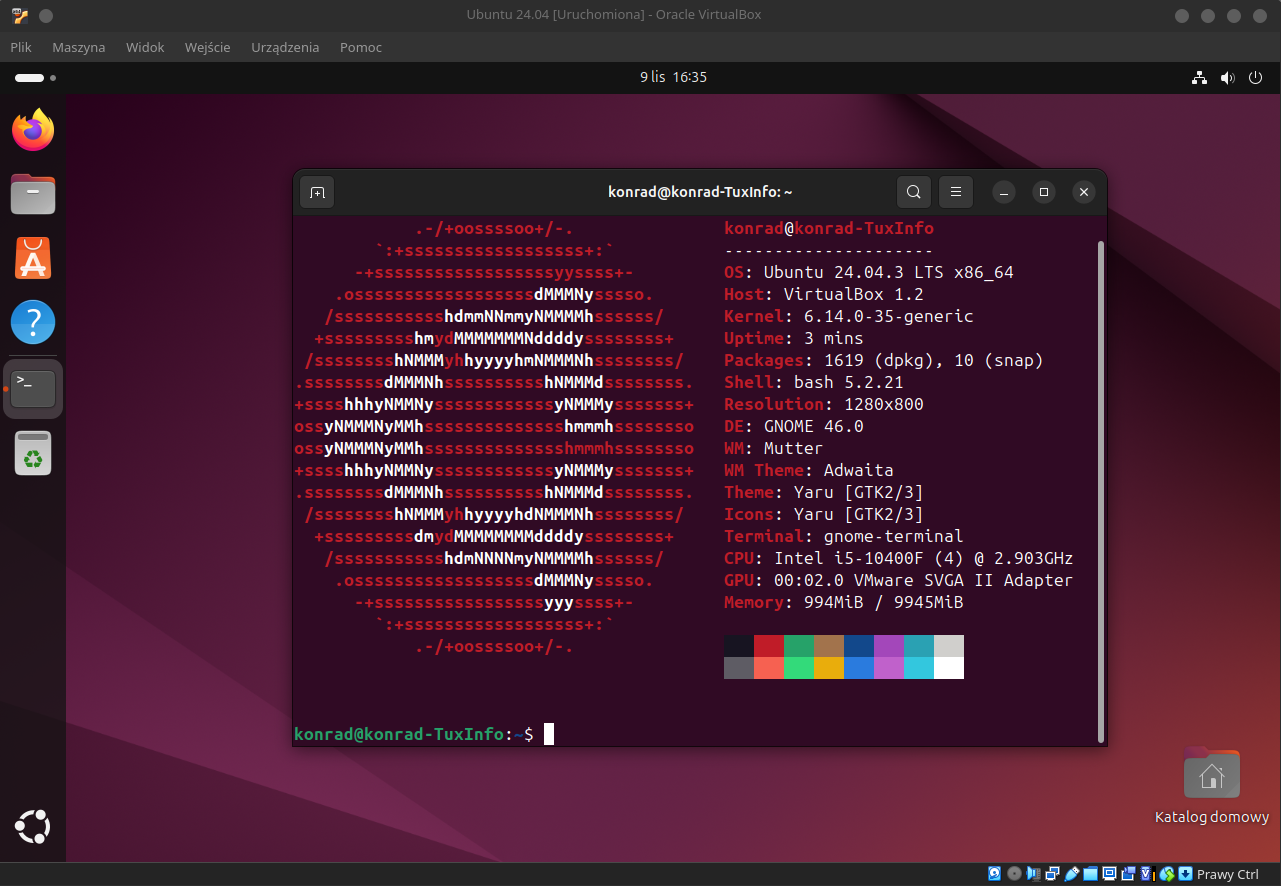Click the Host: VirtualBox 1.2 line
The width and height of the screenshot is (1281, 886).
click(x=824, y=294)
